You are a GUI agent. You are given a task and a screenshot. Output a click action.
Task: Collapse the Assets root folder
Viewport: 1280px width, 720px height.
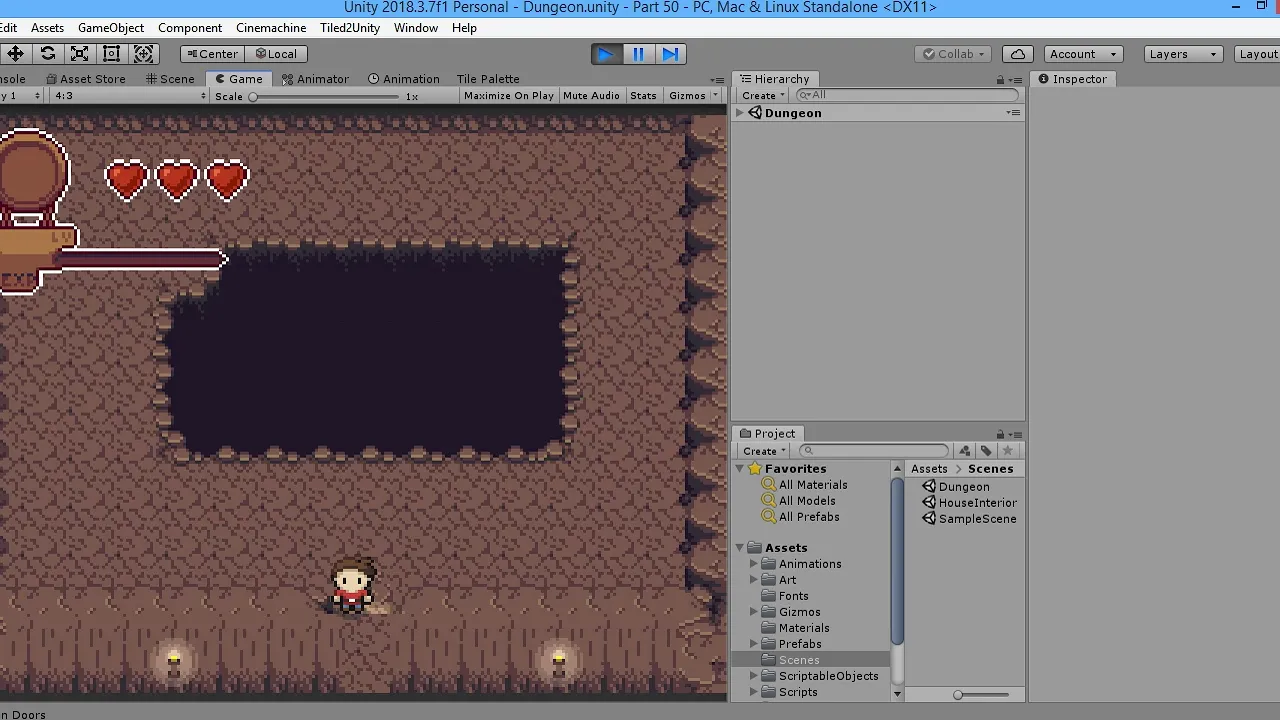pyautogui.click(x=740, y=548)
